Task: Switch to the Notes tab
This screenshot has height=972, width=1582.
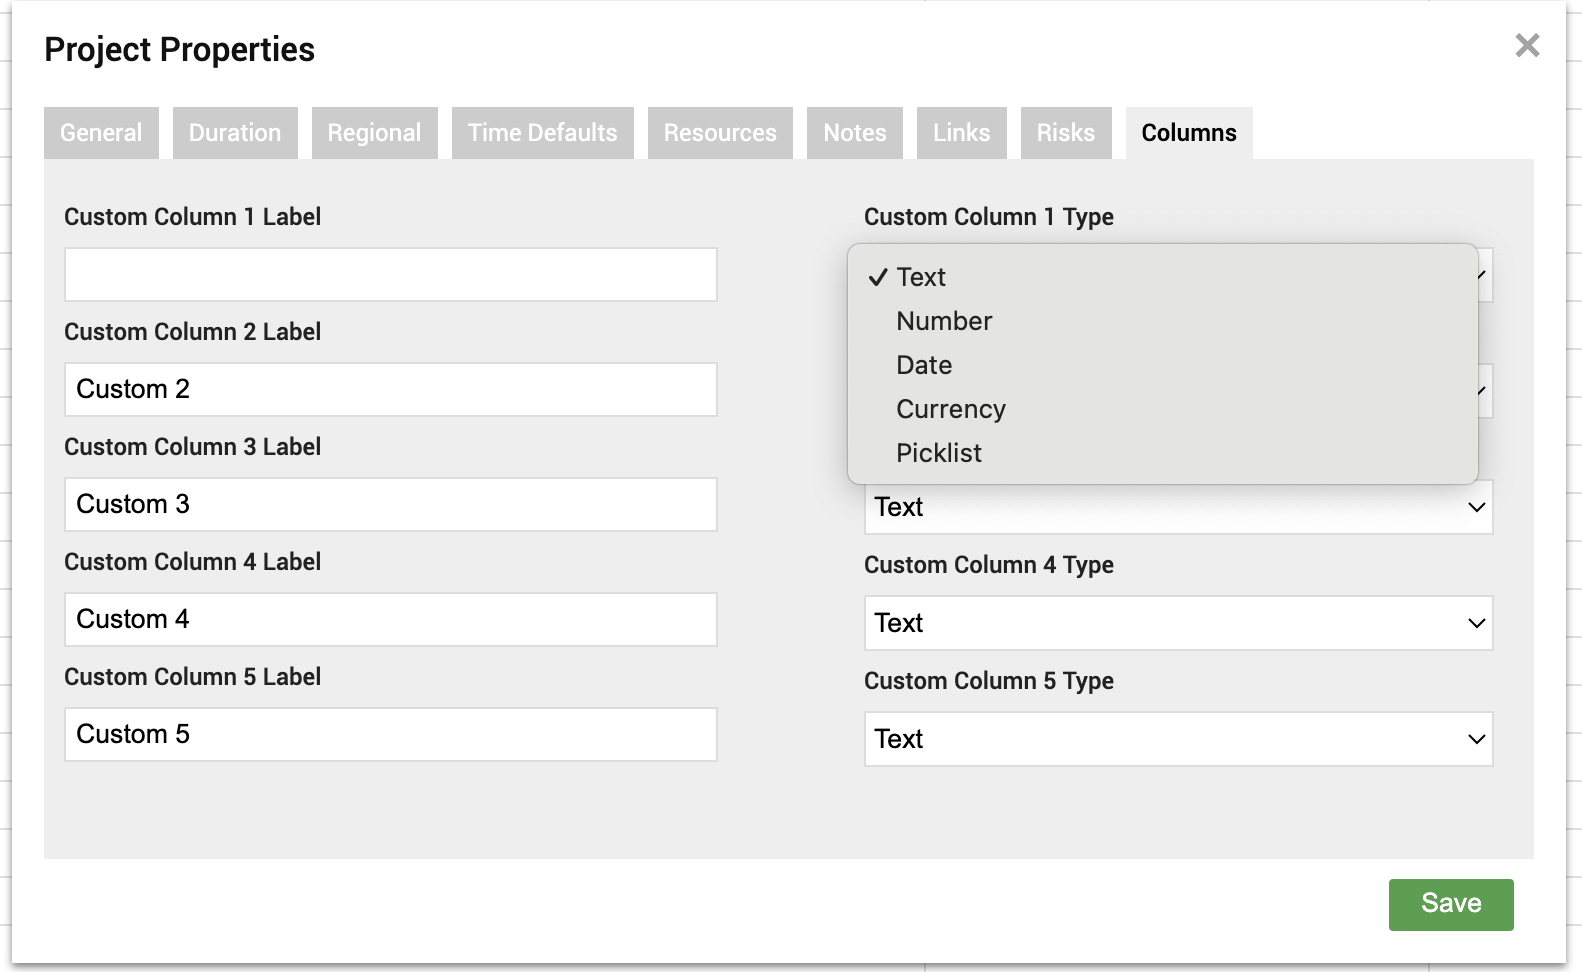Action: click(x=854, y=133)
